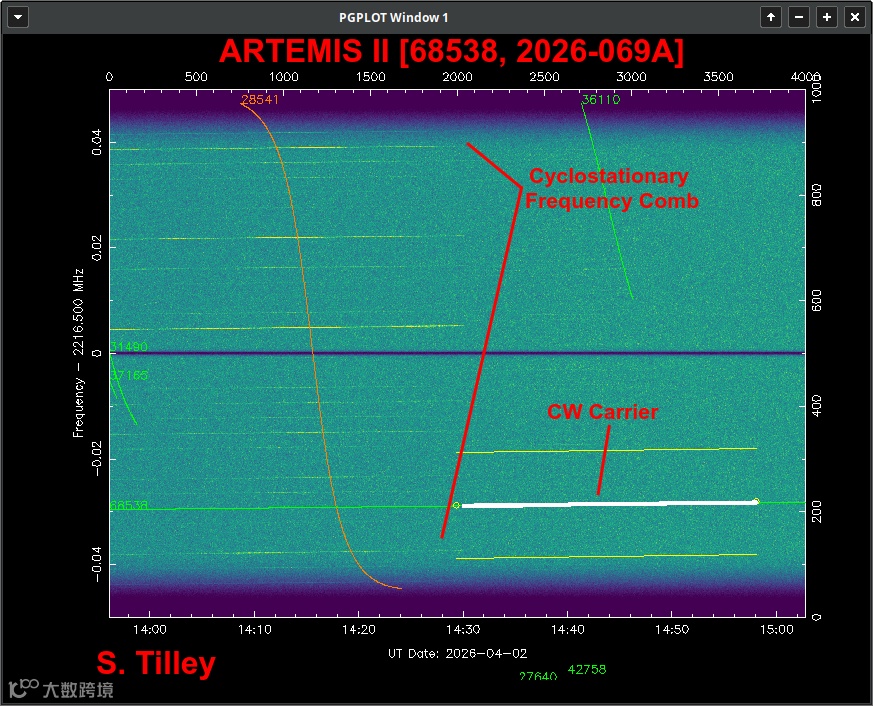Screen dimensions: 873x706
Task: Click the end circle marker of carrier trace
Action: (756, 501)
